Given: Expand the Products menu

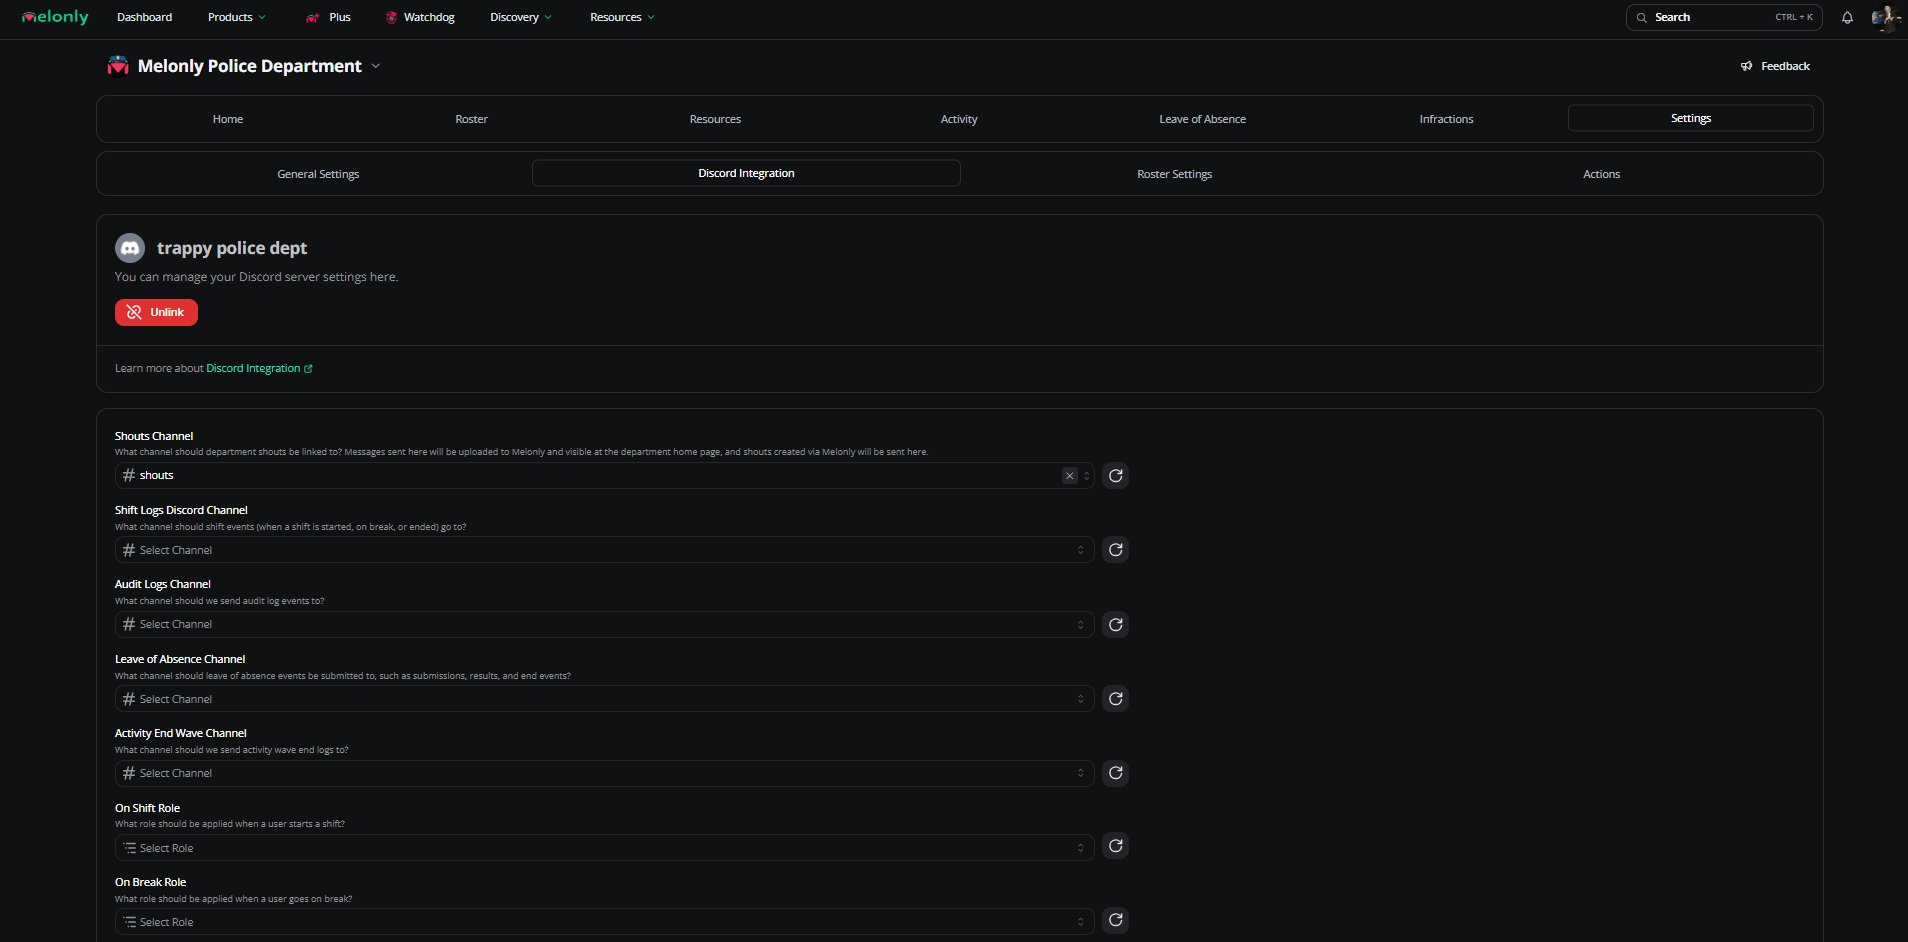Looking at the screenshot, I should 237,17.
